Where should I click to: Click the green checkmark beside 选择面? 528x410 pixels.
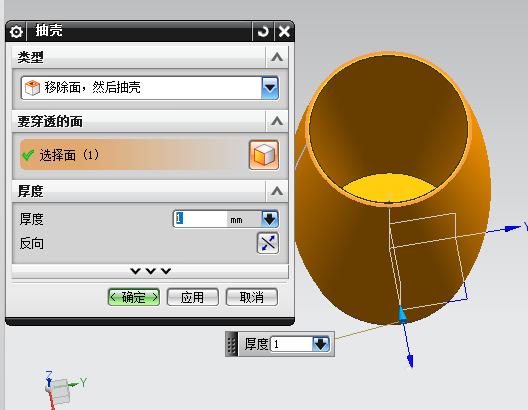pyautogui.click(x=28, y=155)
